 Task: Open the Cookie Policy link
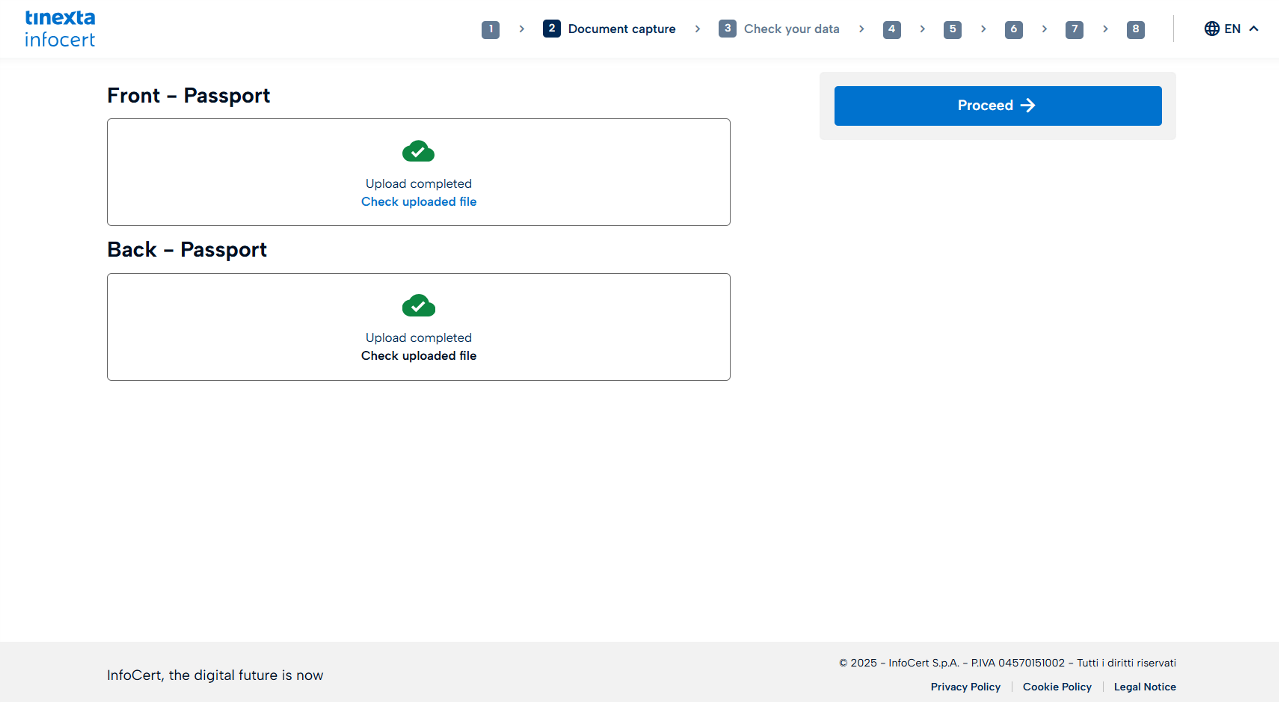[x=1057, y=687]
